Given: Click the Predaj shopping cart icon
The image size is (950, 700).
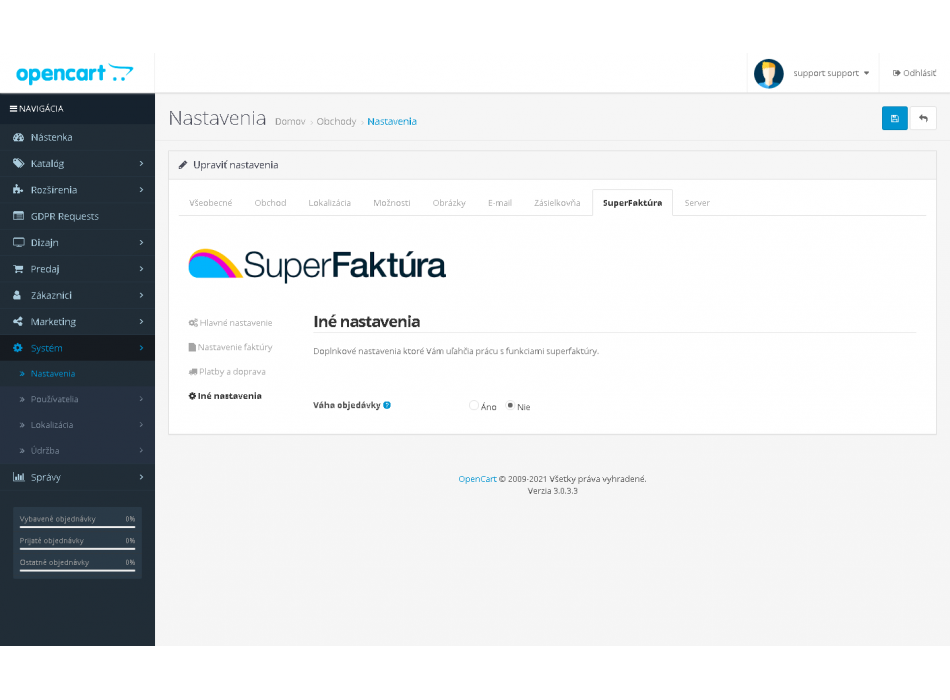Looking at the screenshot, I should click(x=18, y=269).
